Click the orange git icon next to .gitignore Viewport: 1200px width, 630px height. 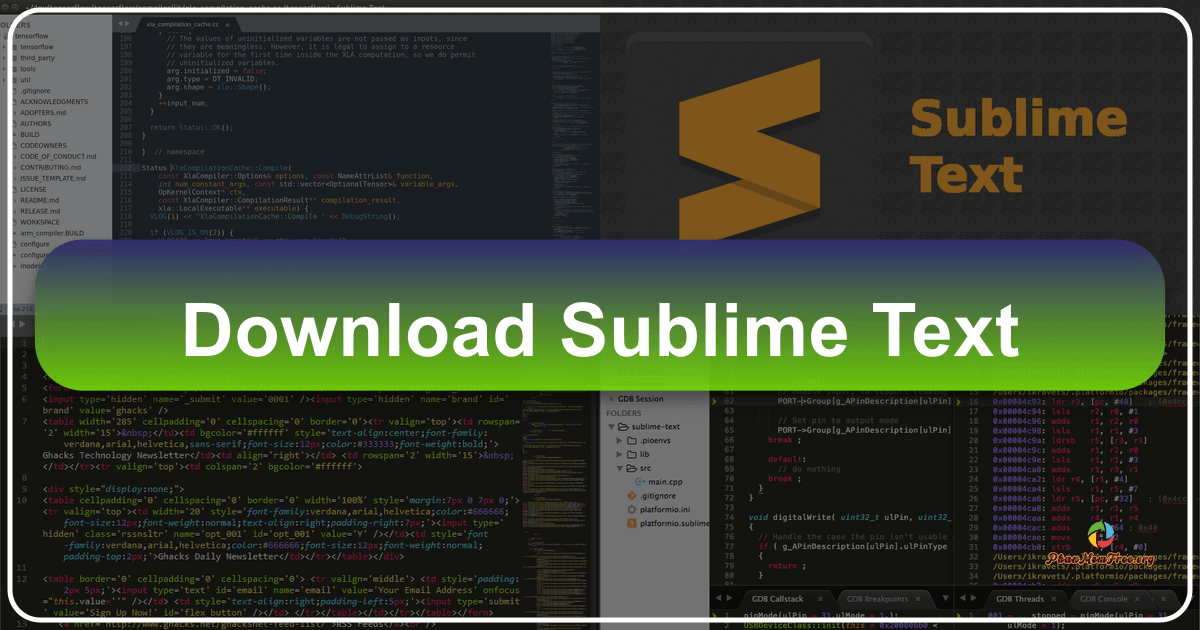[x=631, y=496]
